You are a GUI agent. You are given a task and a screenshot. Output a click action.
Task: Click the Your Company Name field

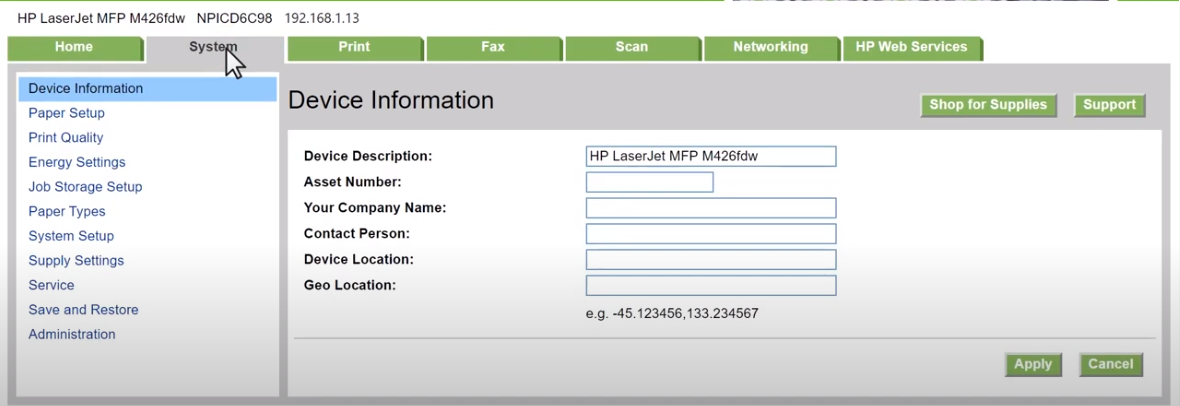point(711,208)
